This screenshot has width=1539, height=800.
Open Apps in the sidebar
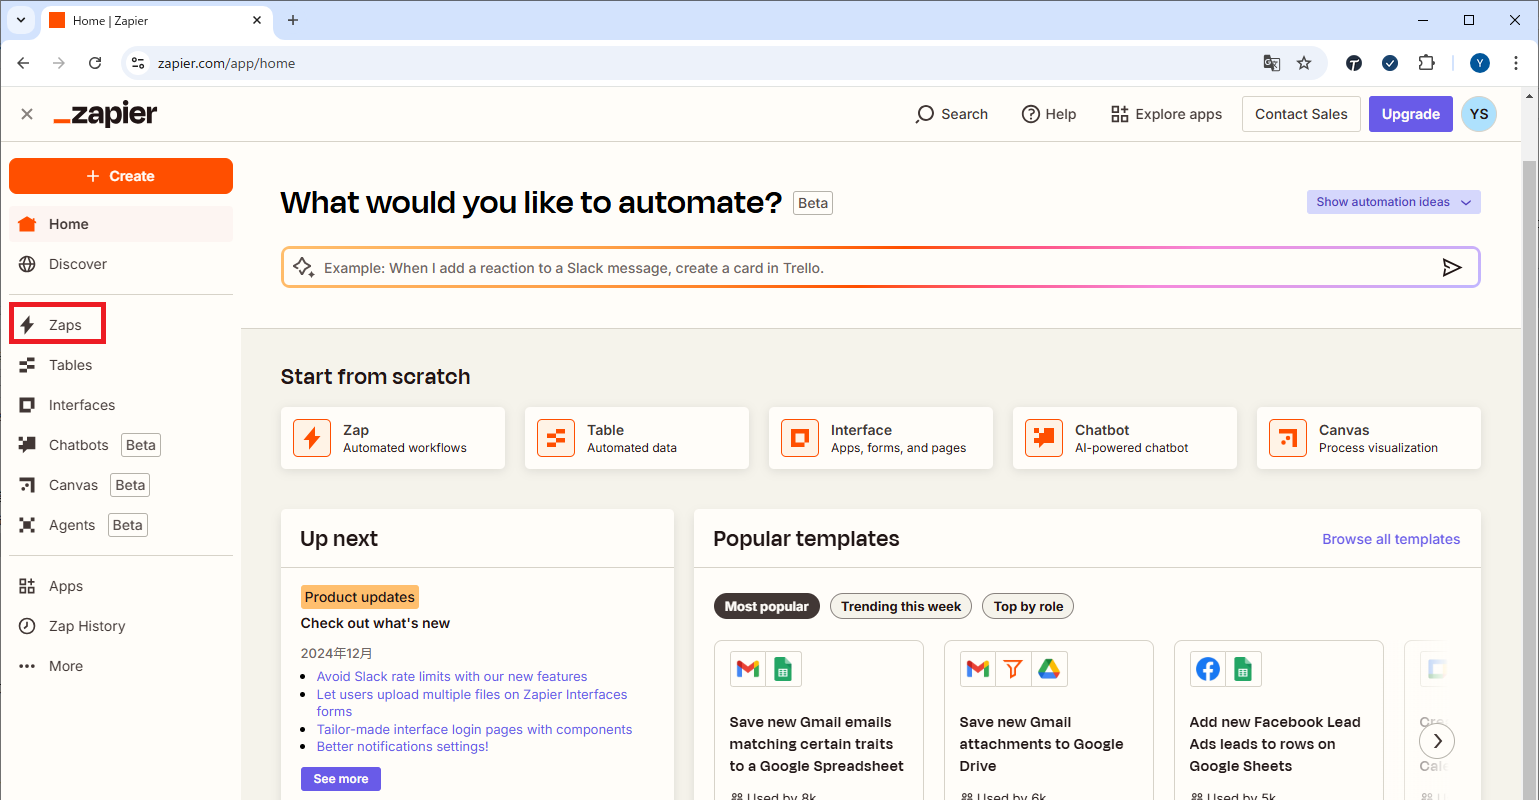[66, 586]
